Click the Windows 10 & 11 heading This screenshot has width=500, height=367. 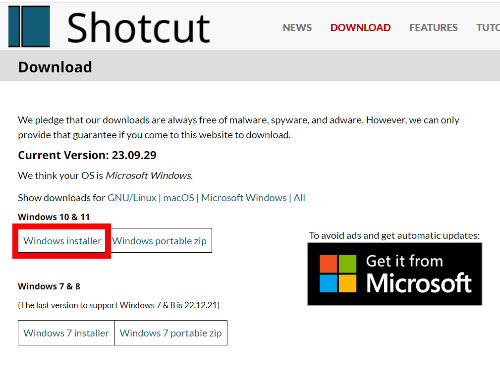click(54, 217)
